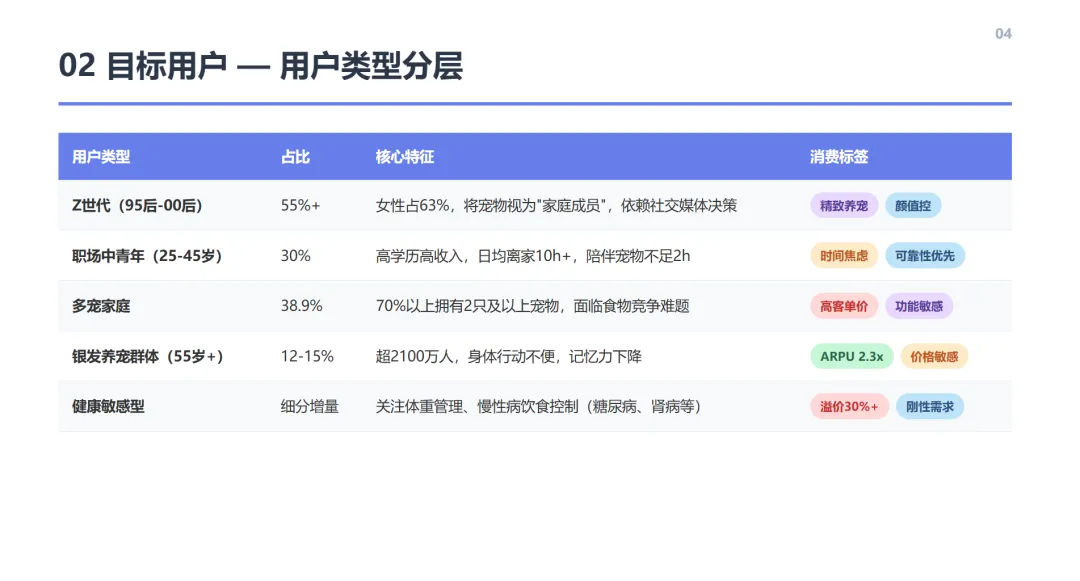This screenshot has height=581, width=1080.
Task: Click the 颜值控 tag
Action: tap(913, 206)
